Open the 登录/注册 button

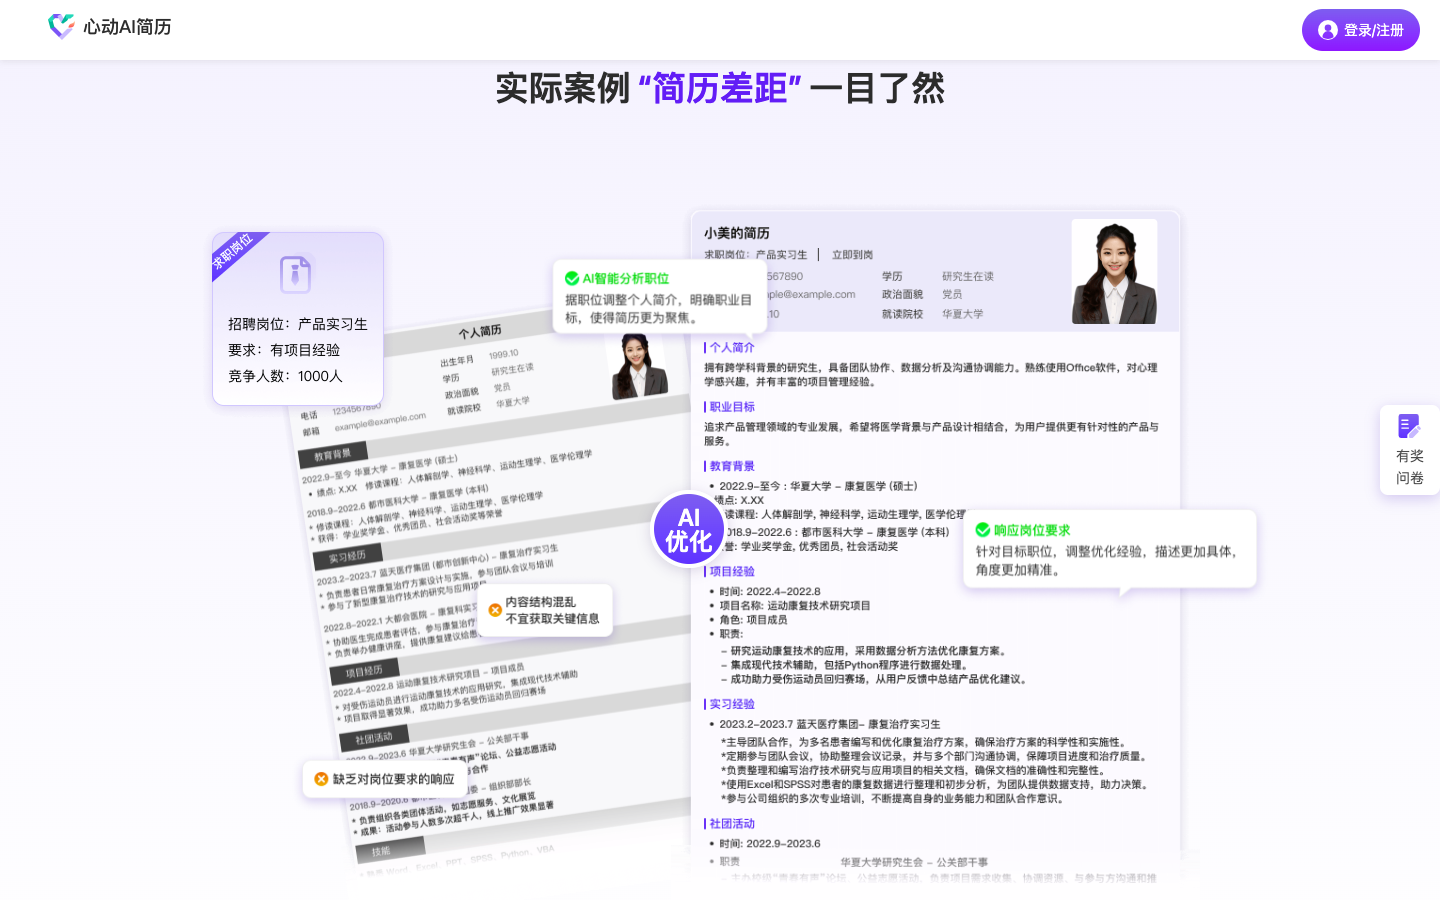click(x=1360, y=30)
